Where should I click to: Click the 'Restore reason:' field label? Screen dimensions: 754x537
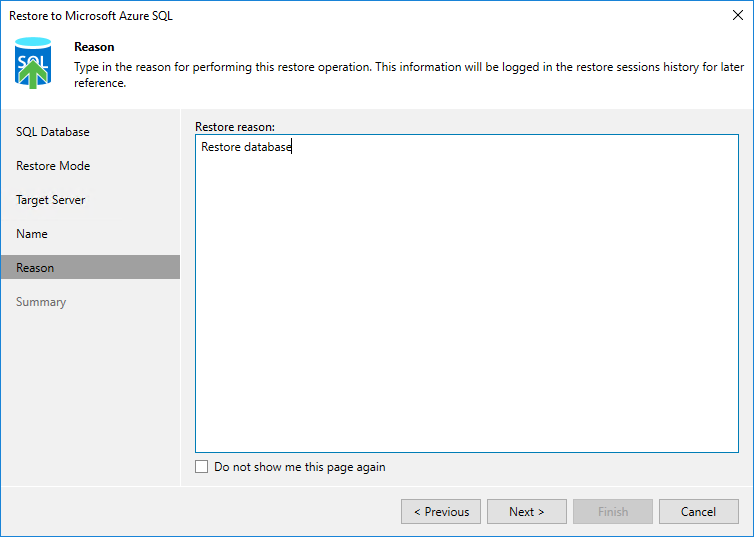tap(235, 127)
